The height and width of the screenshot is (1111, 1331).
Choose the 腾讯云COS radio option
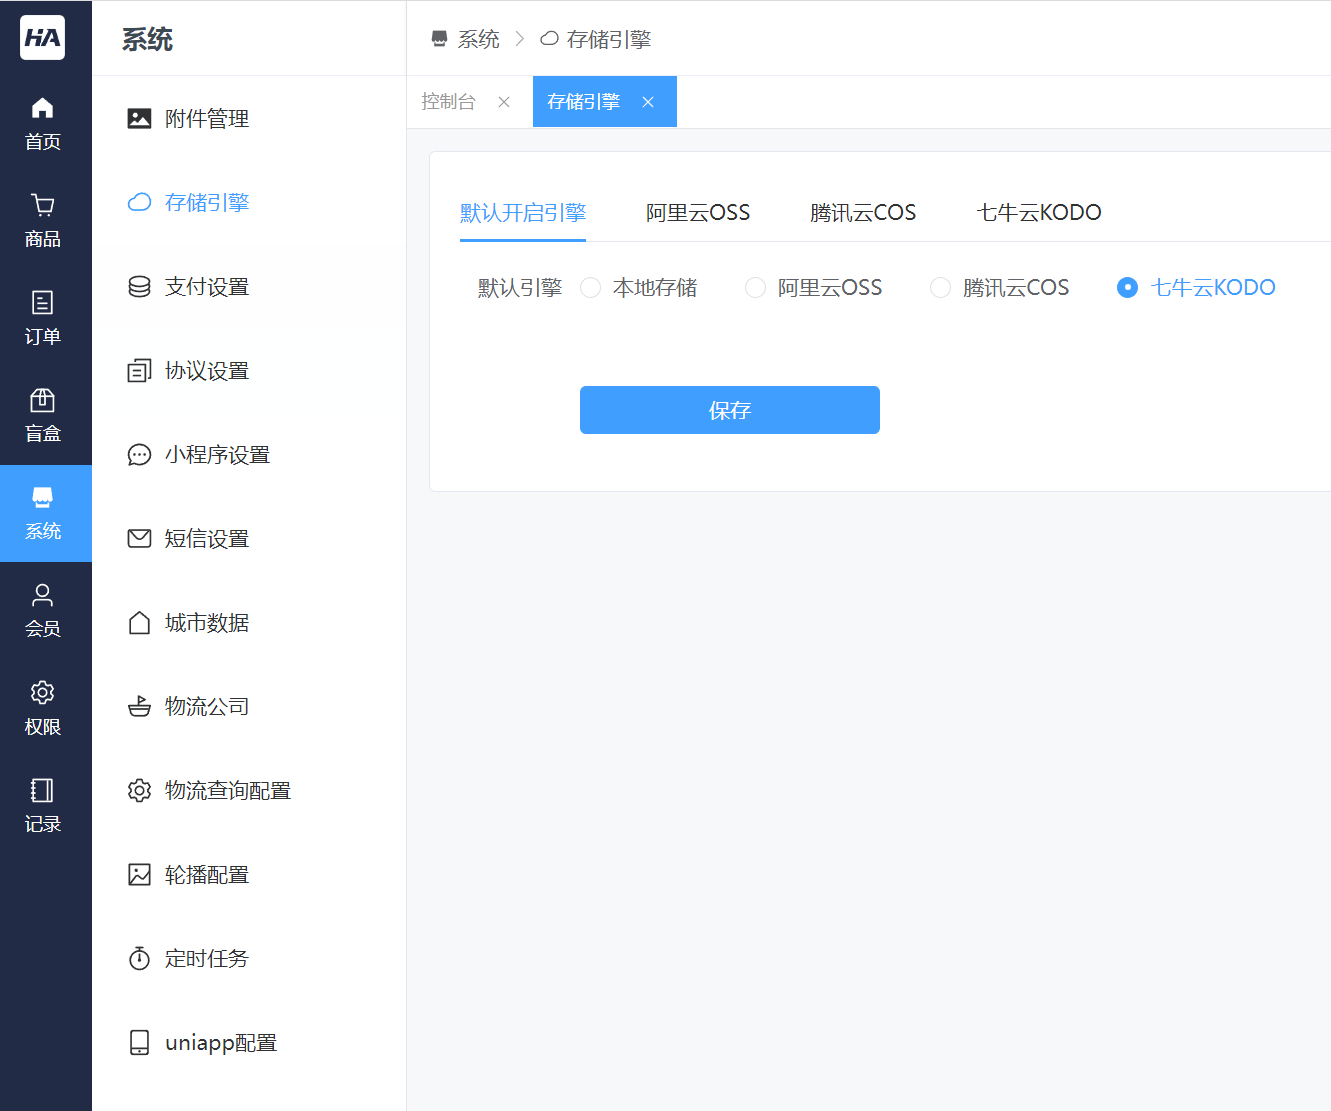940,288
